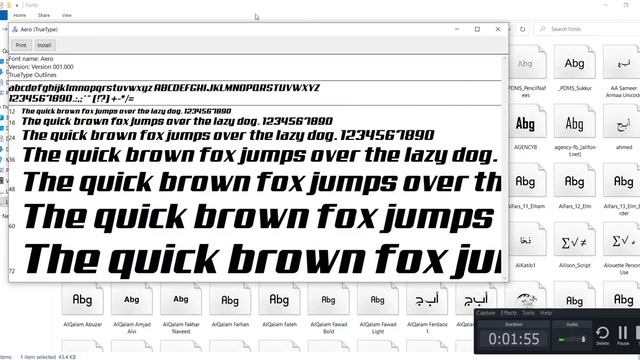The width and height of the screenshot is (640, 360).
Task: Select the AlQalam Fawad Light font file
Action: [x=378, y=308]
